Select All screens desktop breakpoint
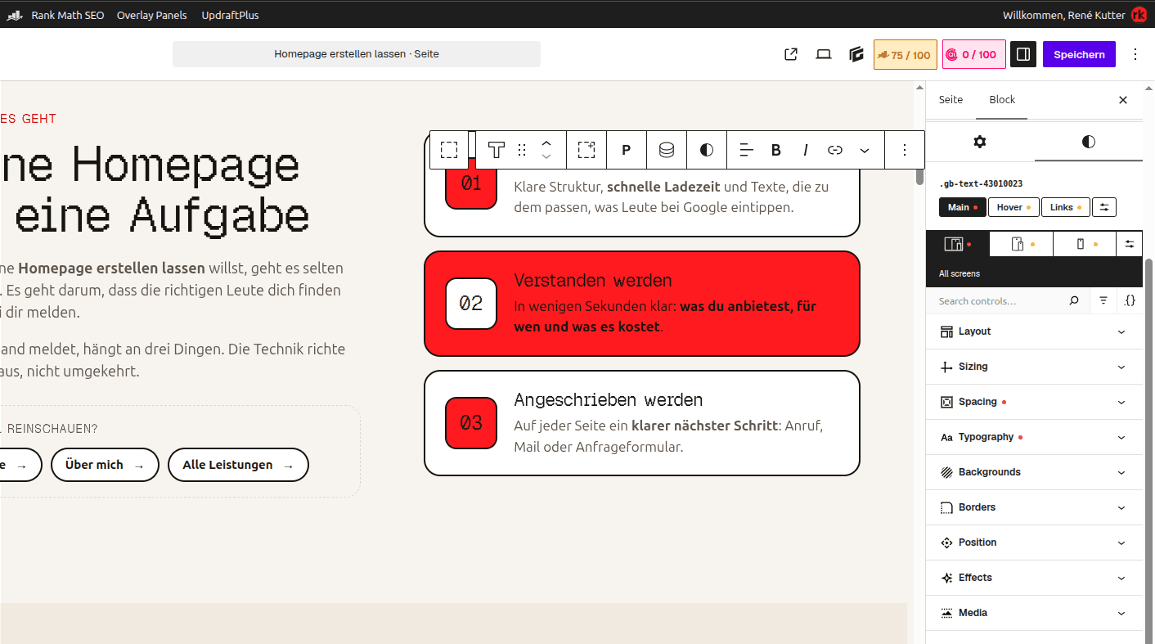This screenshot has width=1155, height=644. point(958,244)
